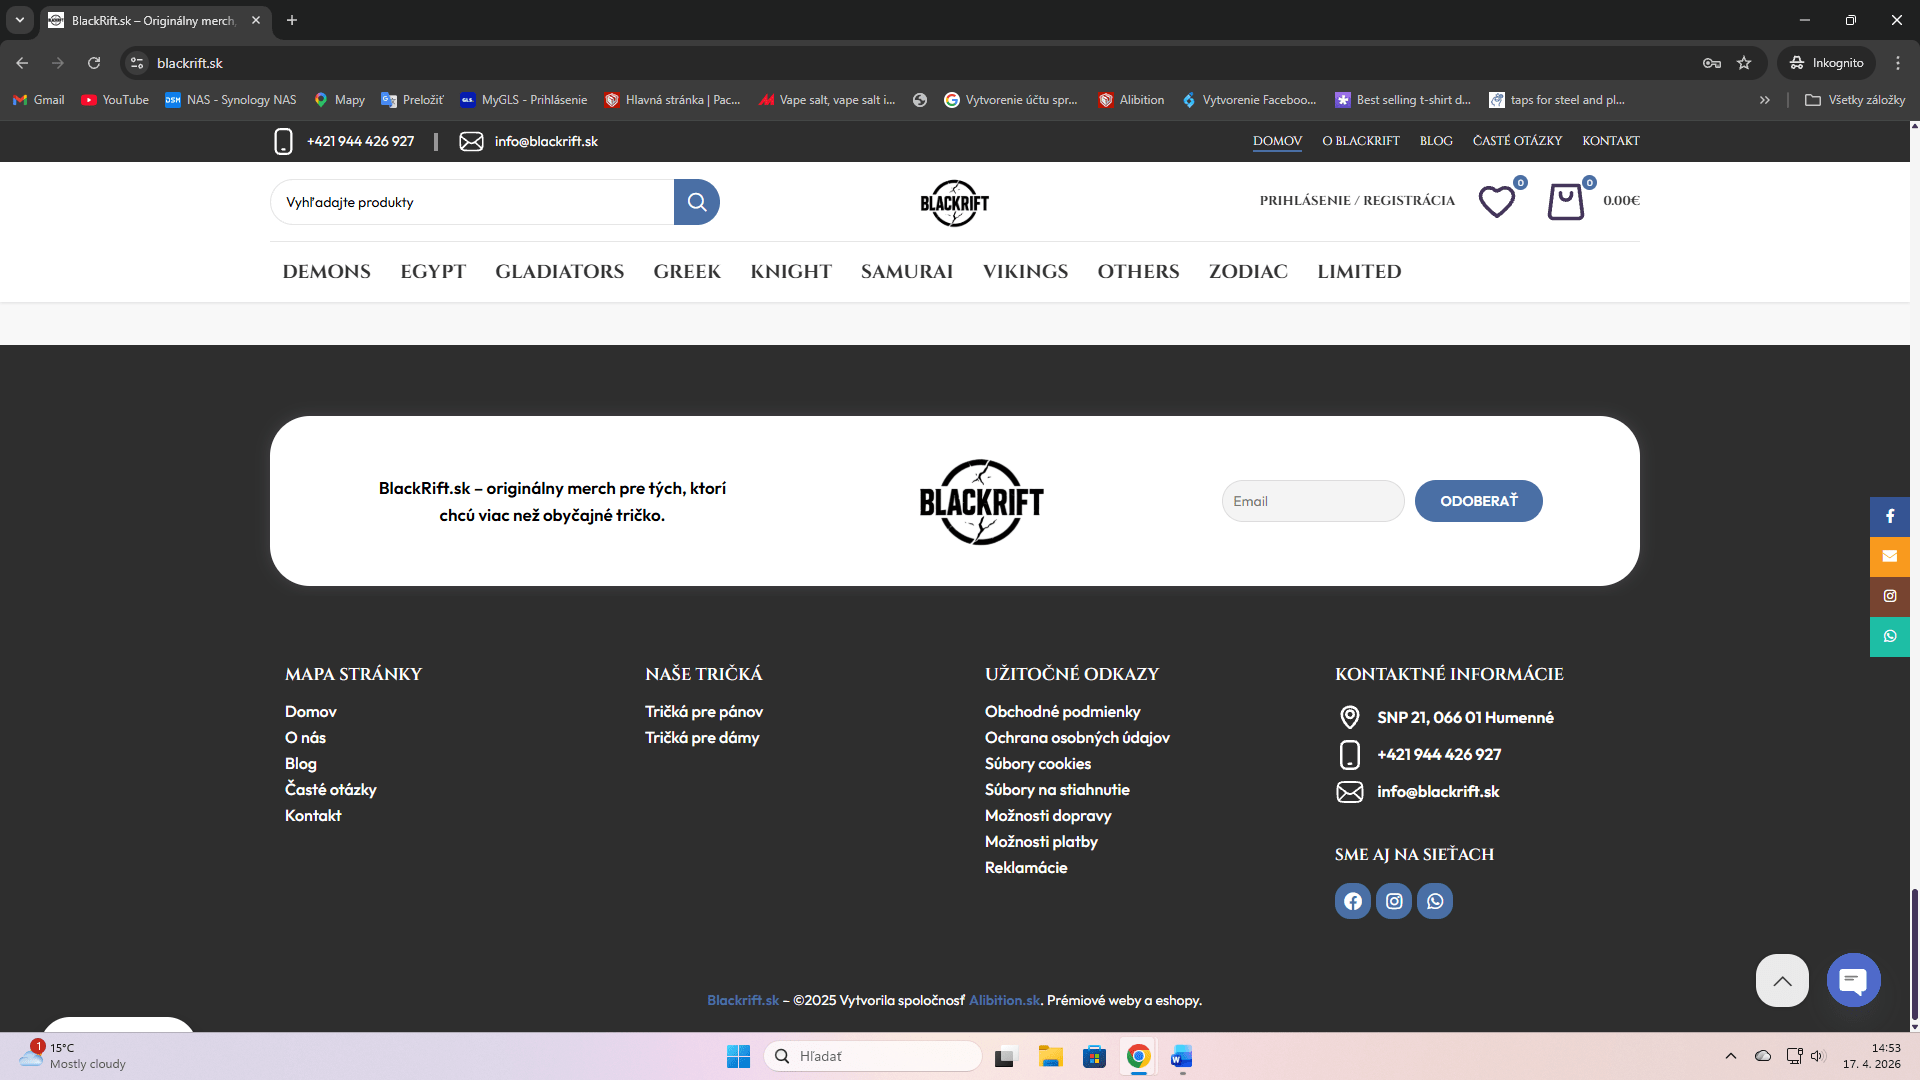Open the shopping cart bag icon
The image size is (1920, 1080).
click(x=1565, y=201)
